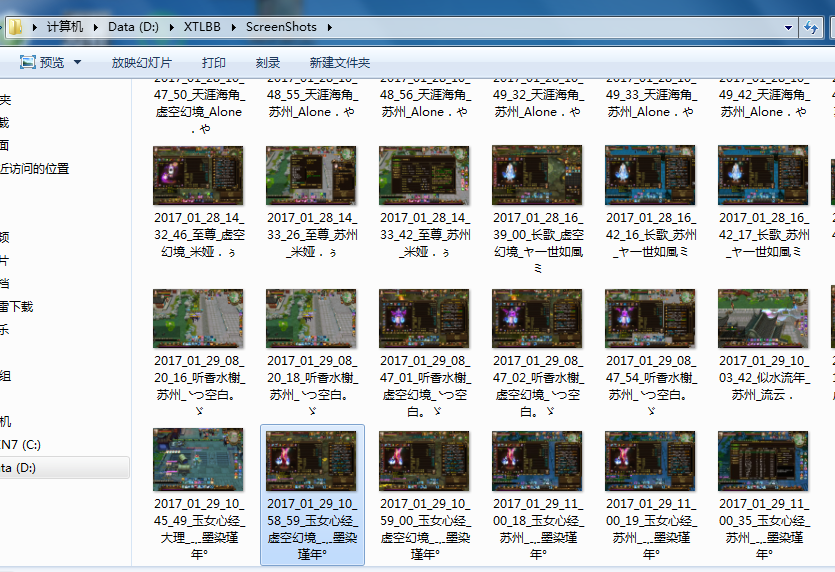Viewport: 835px width, 572px height.
Task: Click file name 49_32_天涯海角_苏州_Alone
Action: [538, 96]
